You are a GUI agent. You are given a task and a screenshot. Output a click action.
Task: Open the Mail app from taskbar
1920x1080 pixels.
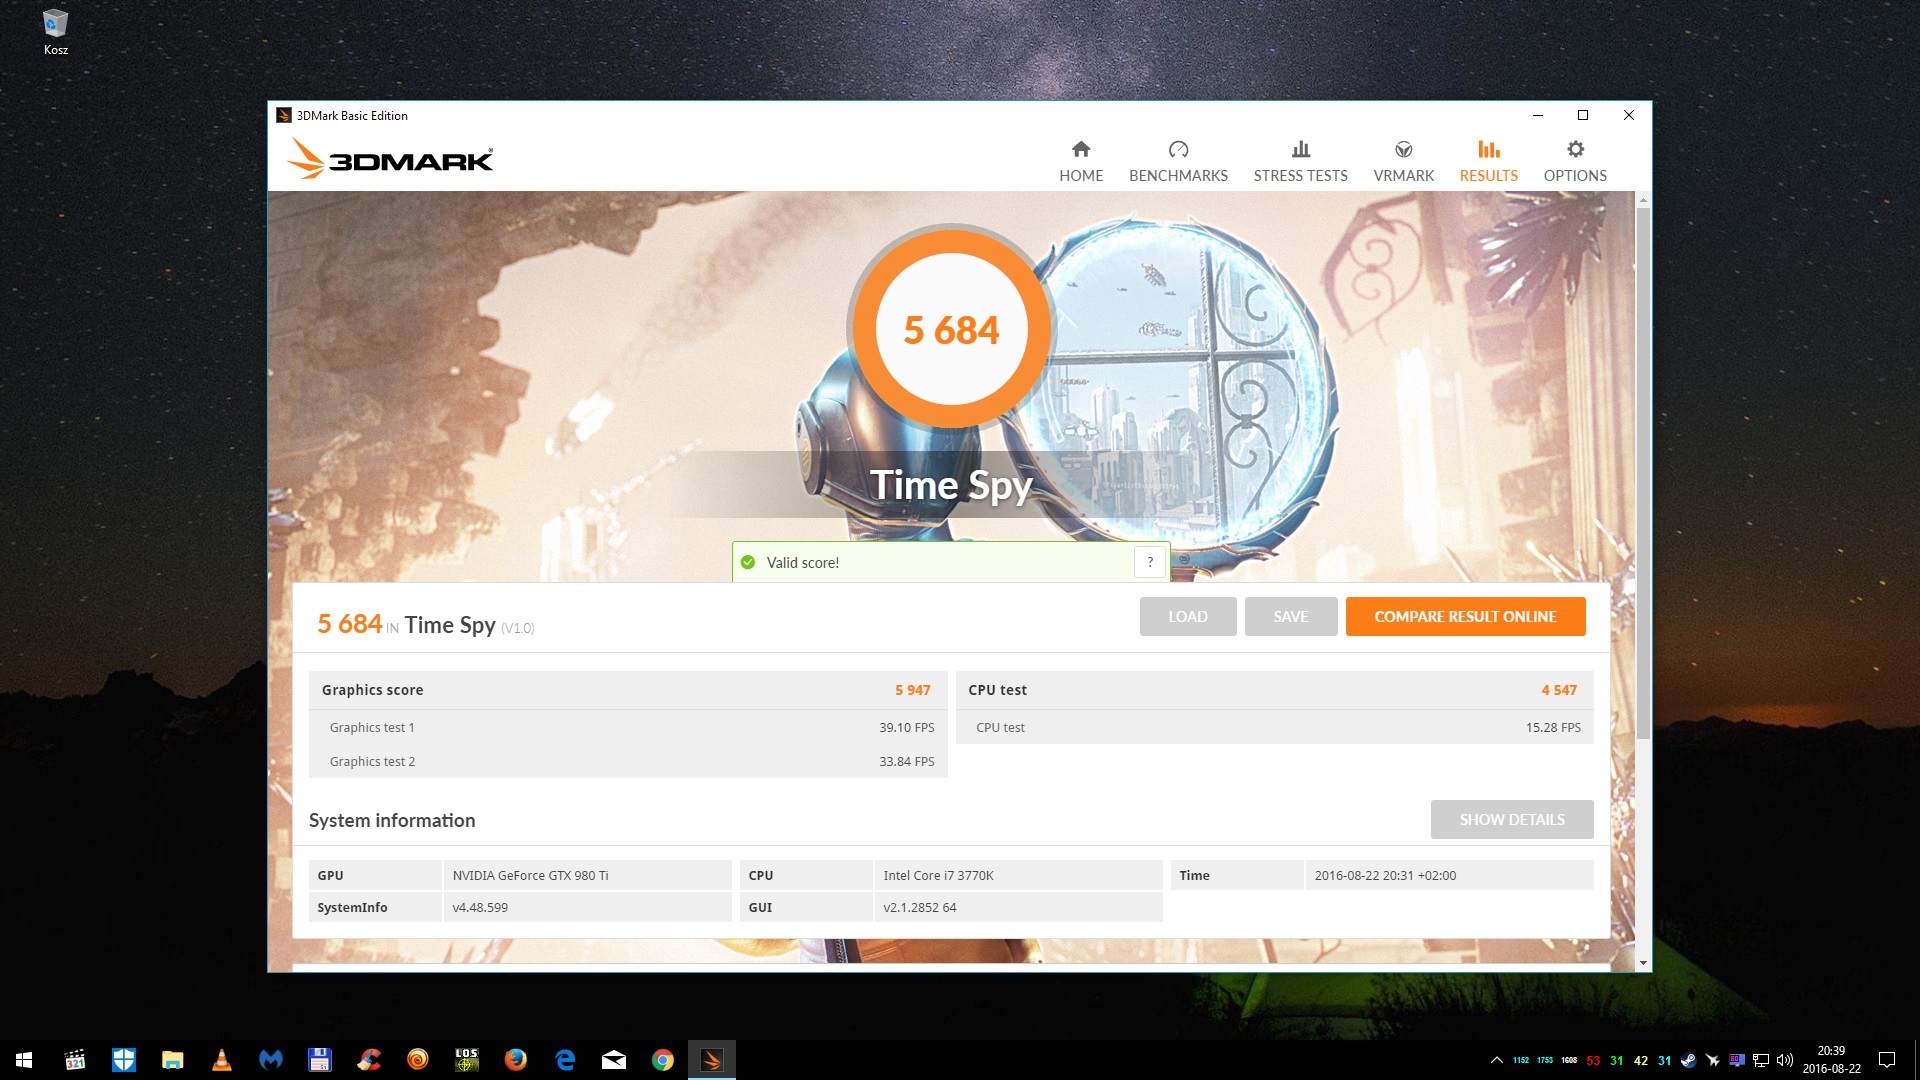613,1060
